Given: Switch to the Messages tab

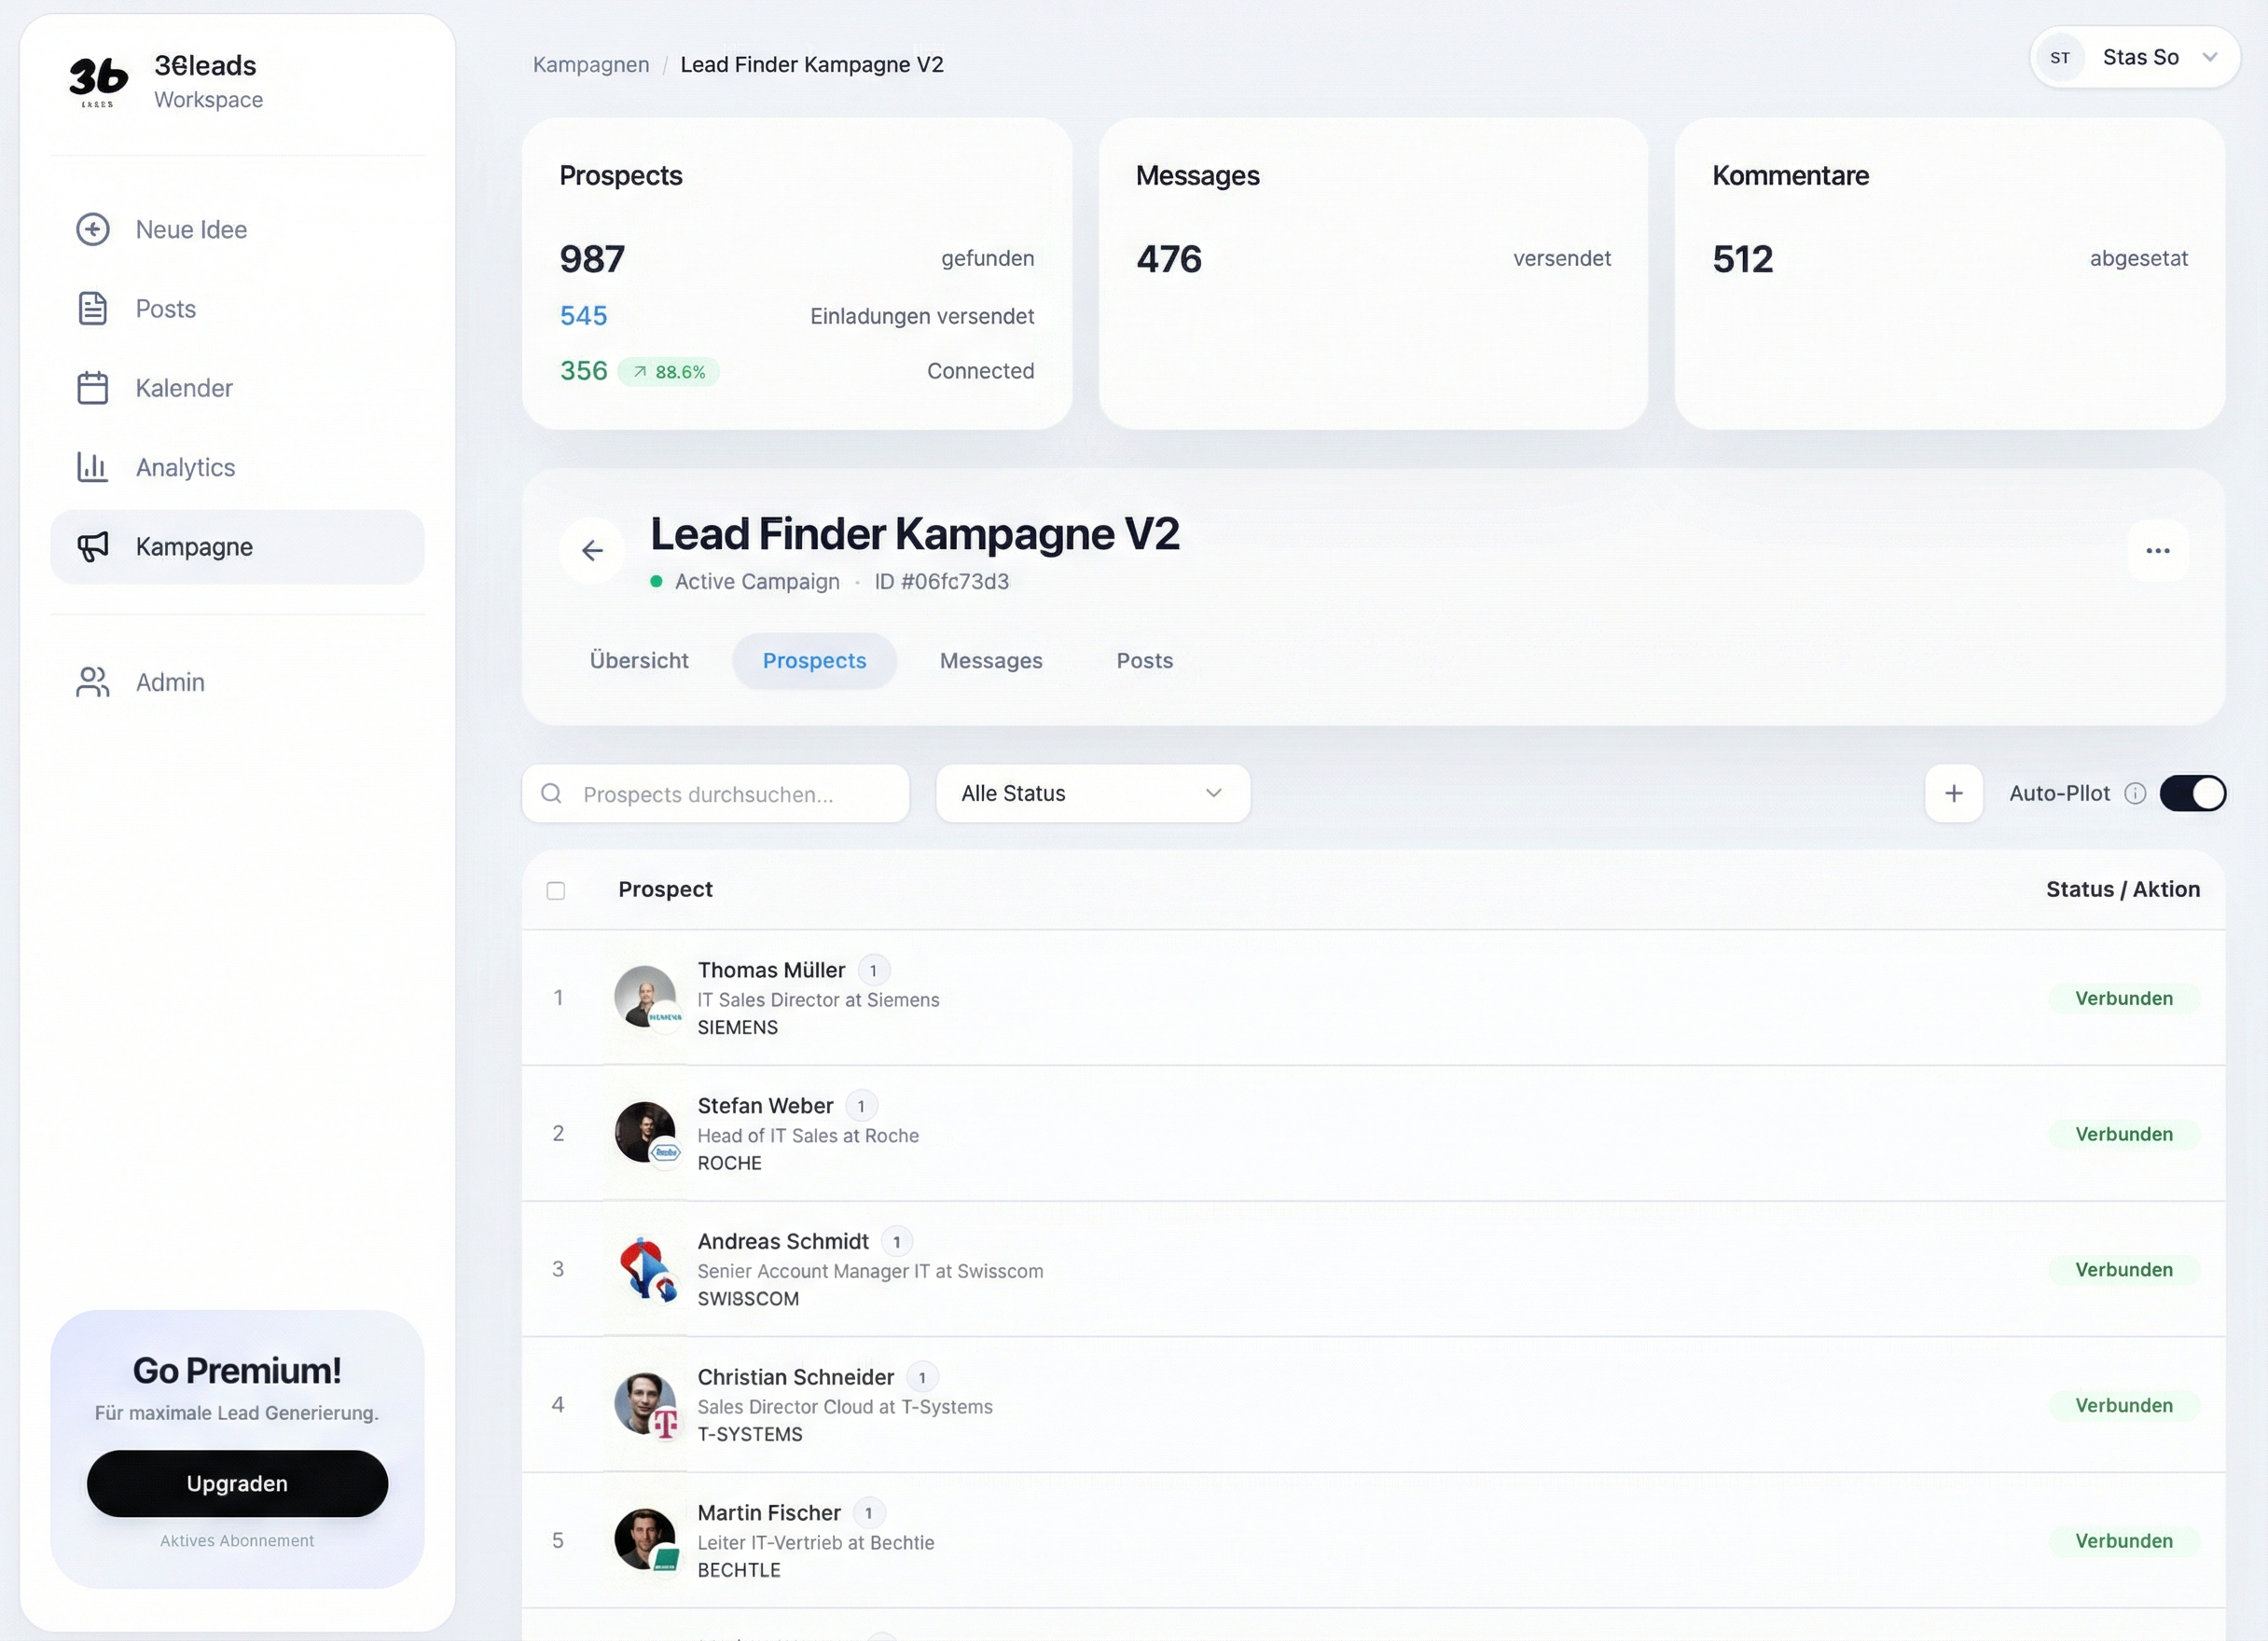Looking at the screenshot, I should click(991, 660).
